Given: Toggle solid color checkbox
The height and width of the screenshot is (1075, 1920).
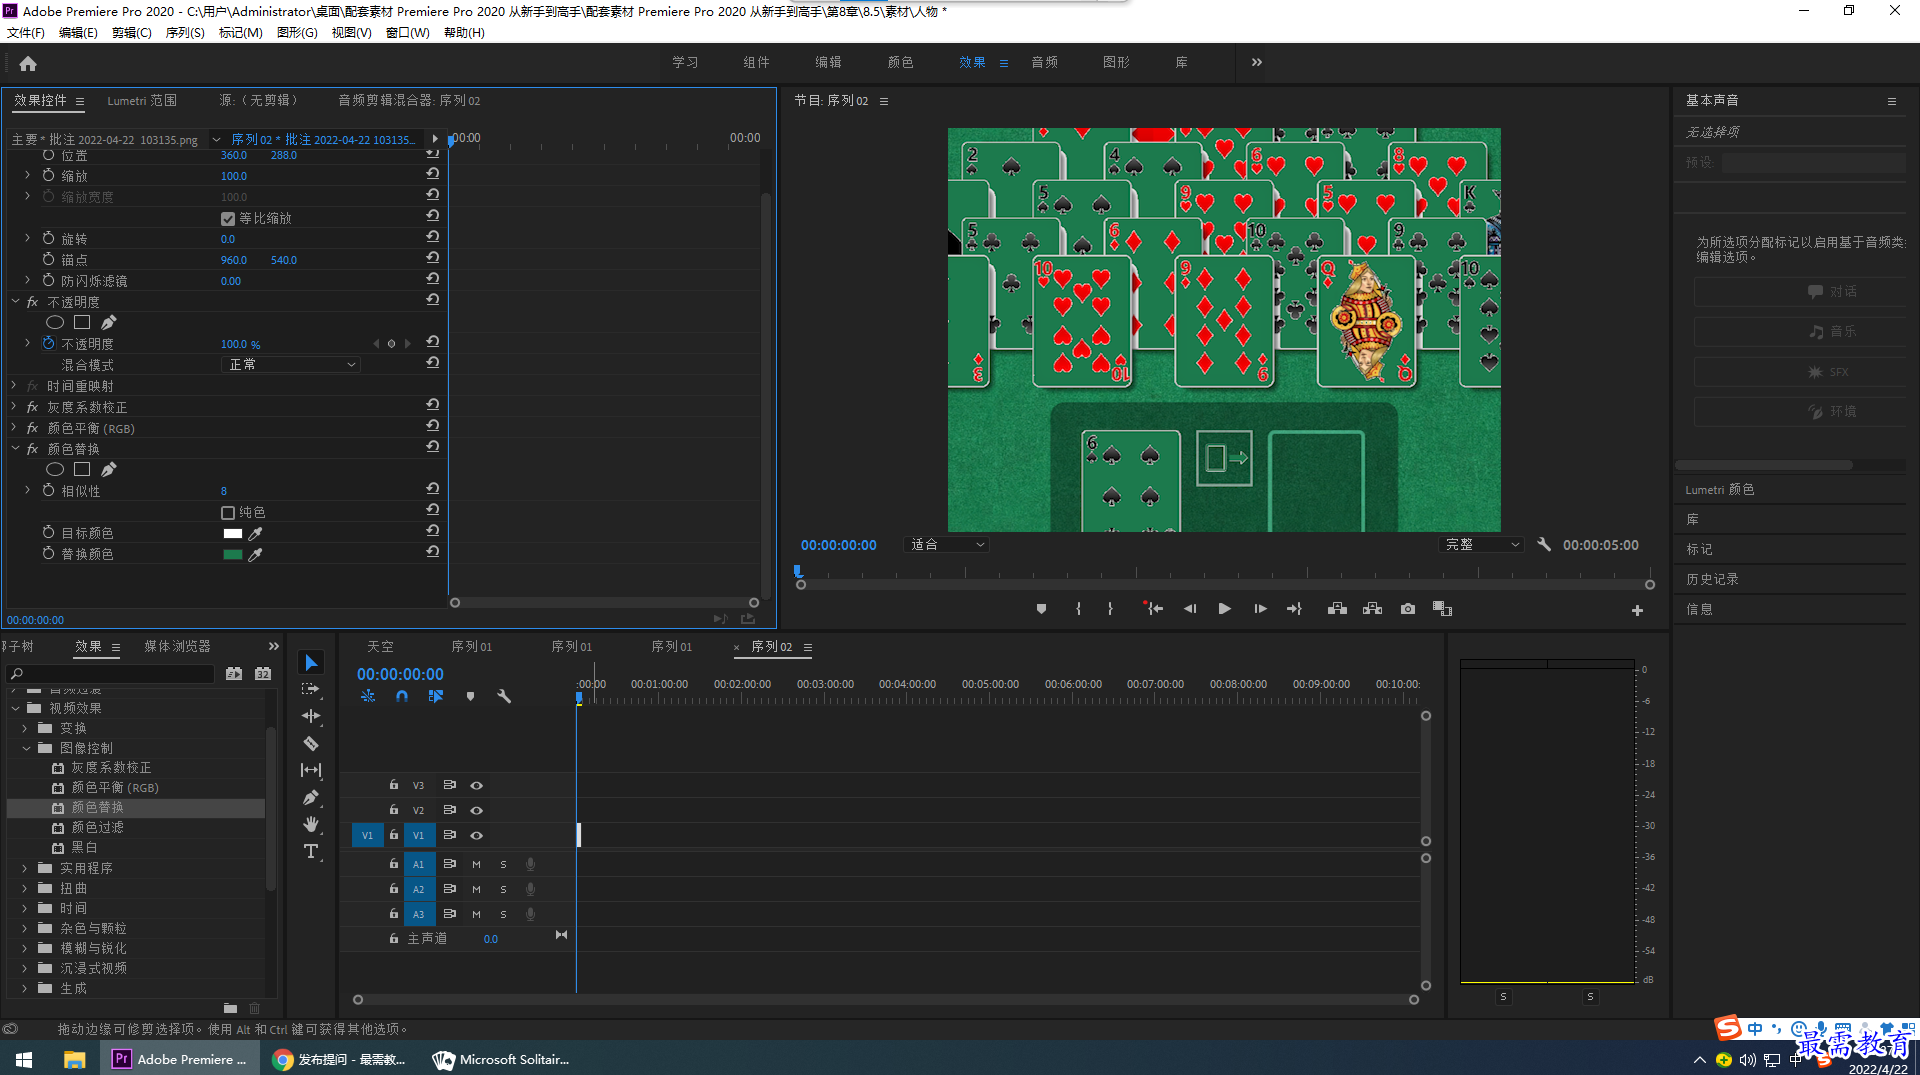Looking at the screenshot, I should coord(228,513).
